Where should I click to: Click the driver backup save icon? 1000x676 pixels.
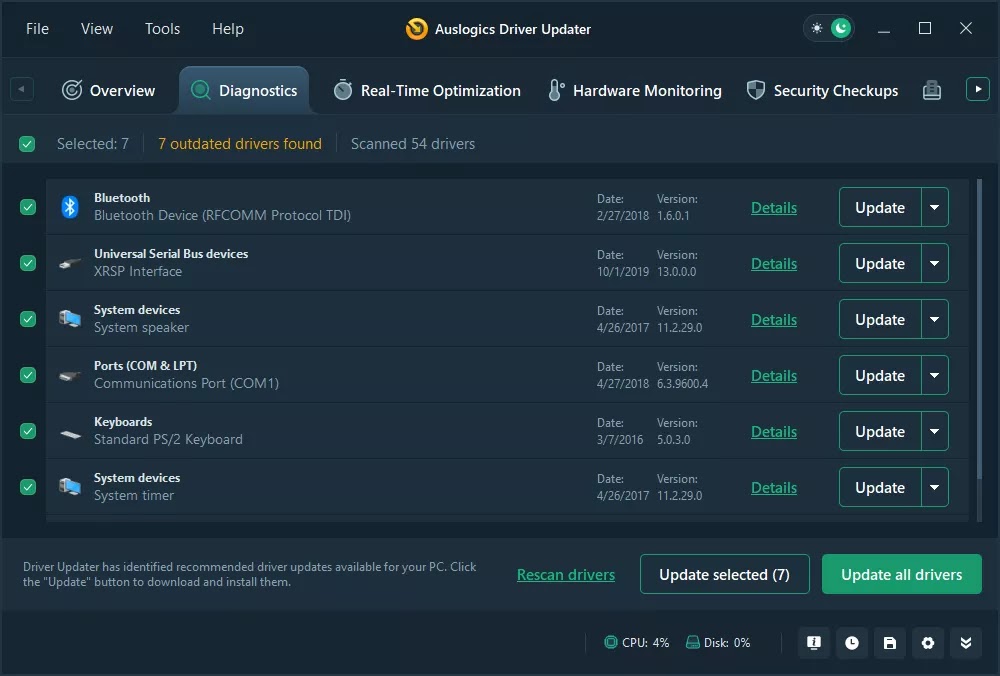890,643
